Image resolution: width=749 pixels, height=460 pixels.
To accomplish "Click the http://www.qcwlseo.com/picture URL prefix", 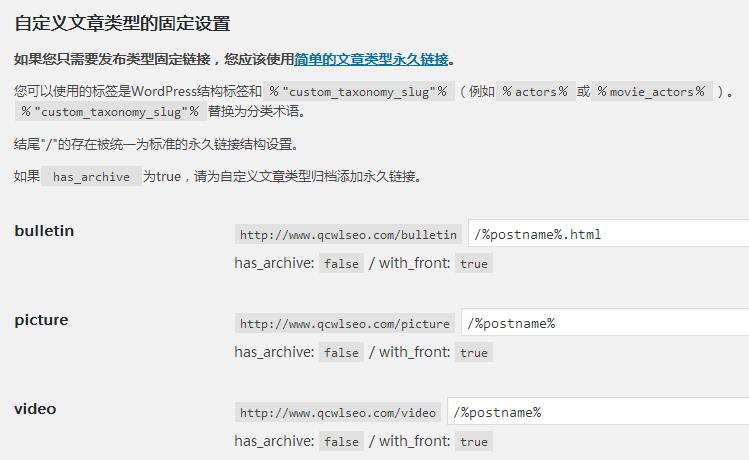I will tap(345, 323).
